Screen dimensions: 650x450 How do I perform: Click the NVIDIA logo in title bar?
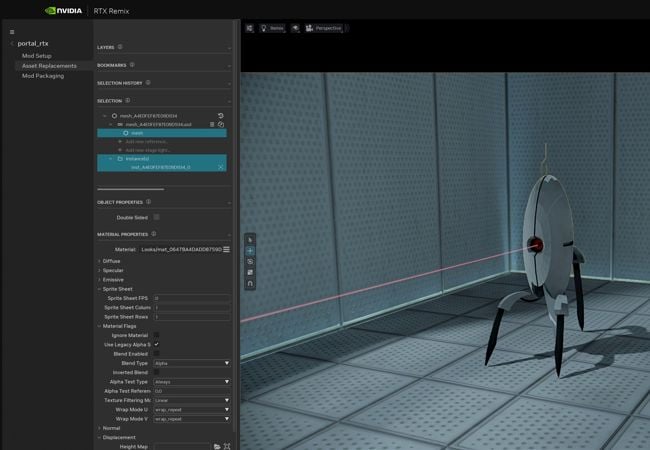tap(63, 11)
